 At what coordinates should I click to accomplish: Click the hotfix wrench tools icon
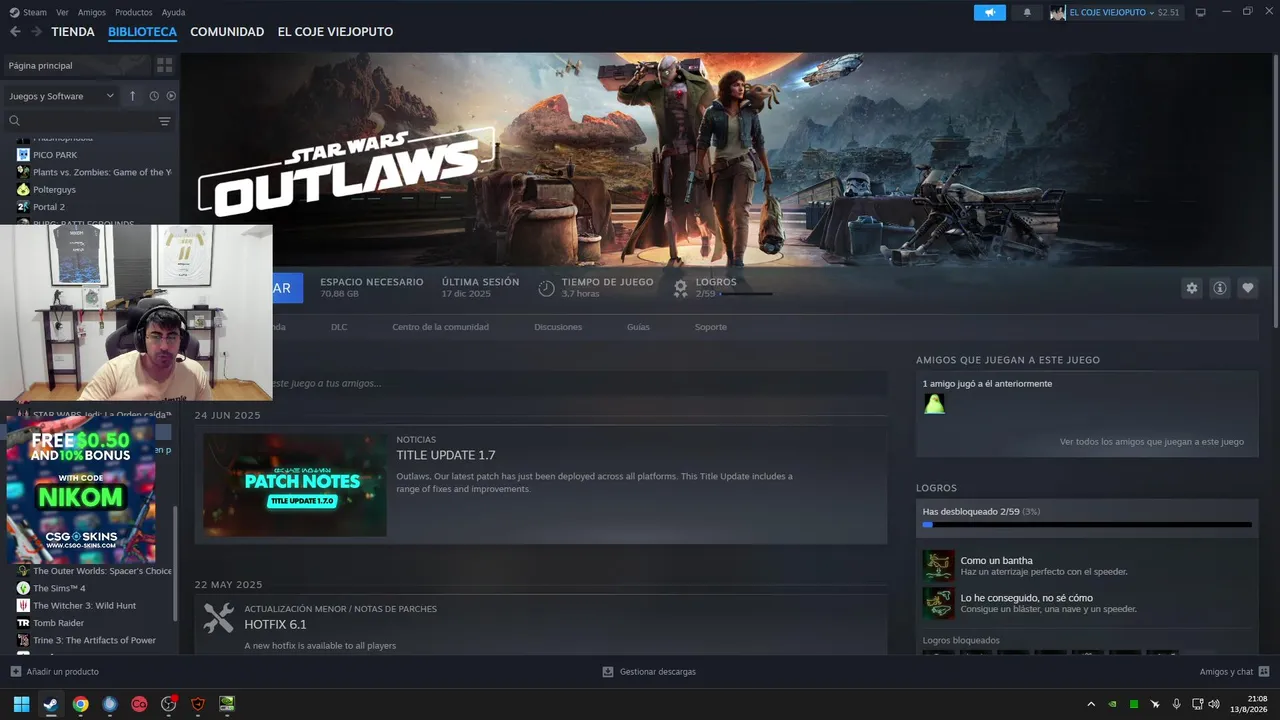click(218, 618)
